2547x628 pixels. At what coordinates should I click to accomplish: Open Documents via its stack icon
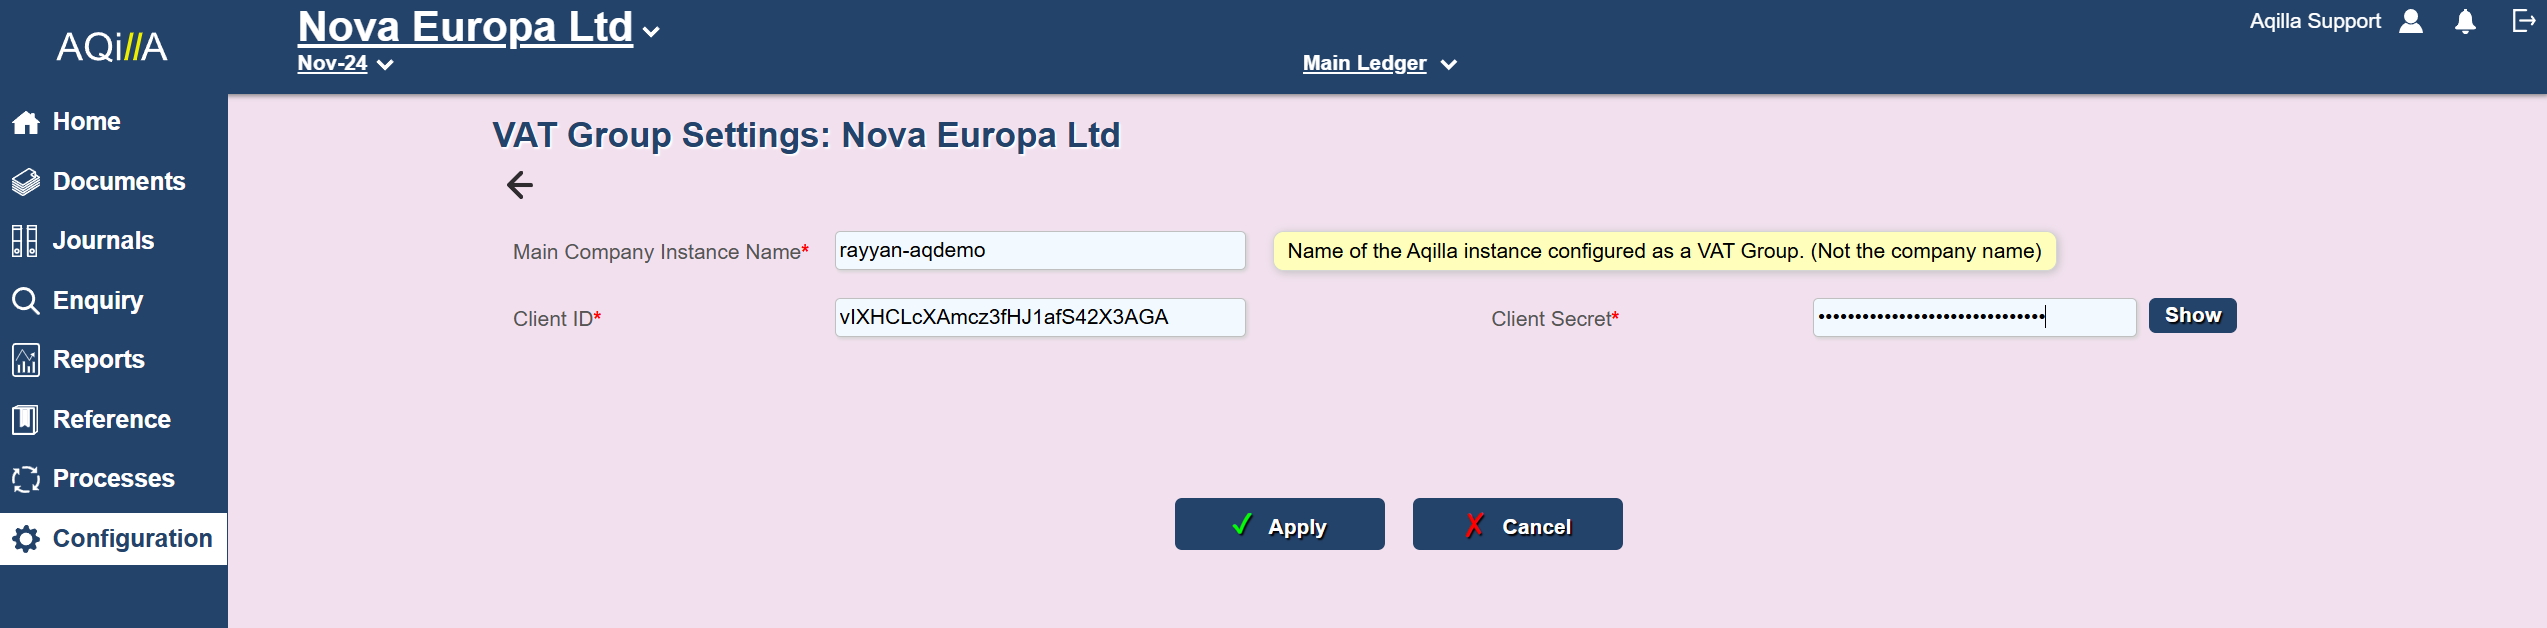(26, 182)
